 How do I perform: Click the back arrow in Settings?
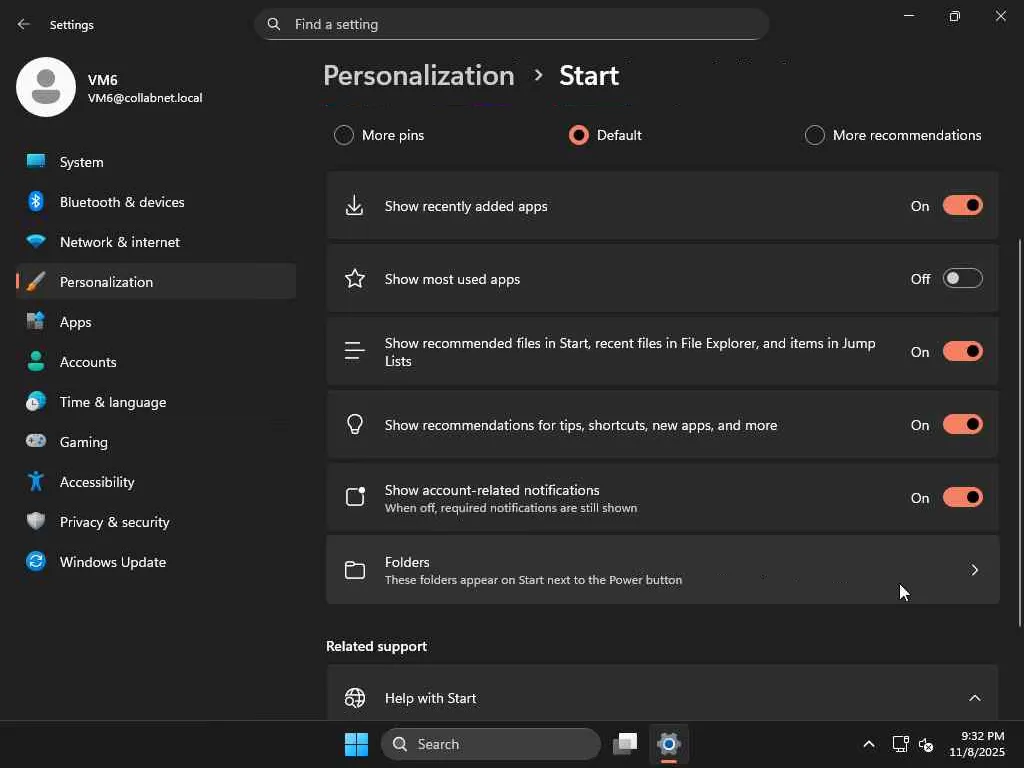pyautogui.click(x=24, y=24)
